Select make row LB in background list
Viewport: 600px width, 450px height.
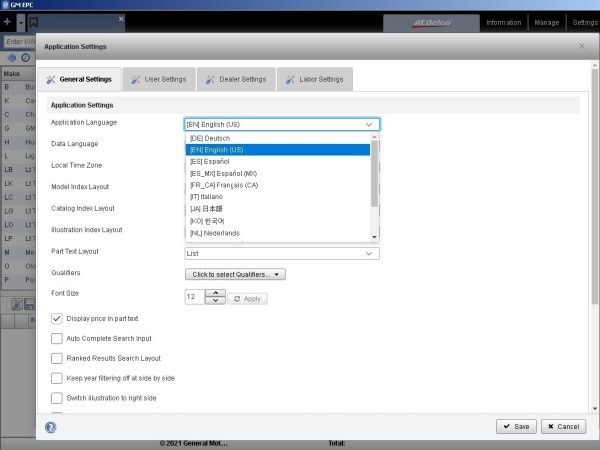coord(19,170)
